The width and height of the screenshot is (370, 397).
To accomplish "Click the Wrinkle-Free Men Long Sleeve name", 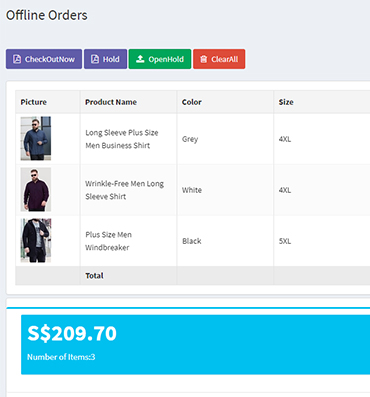I will 124,190.
